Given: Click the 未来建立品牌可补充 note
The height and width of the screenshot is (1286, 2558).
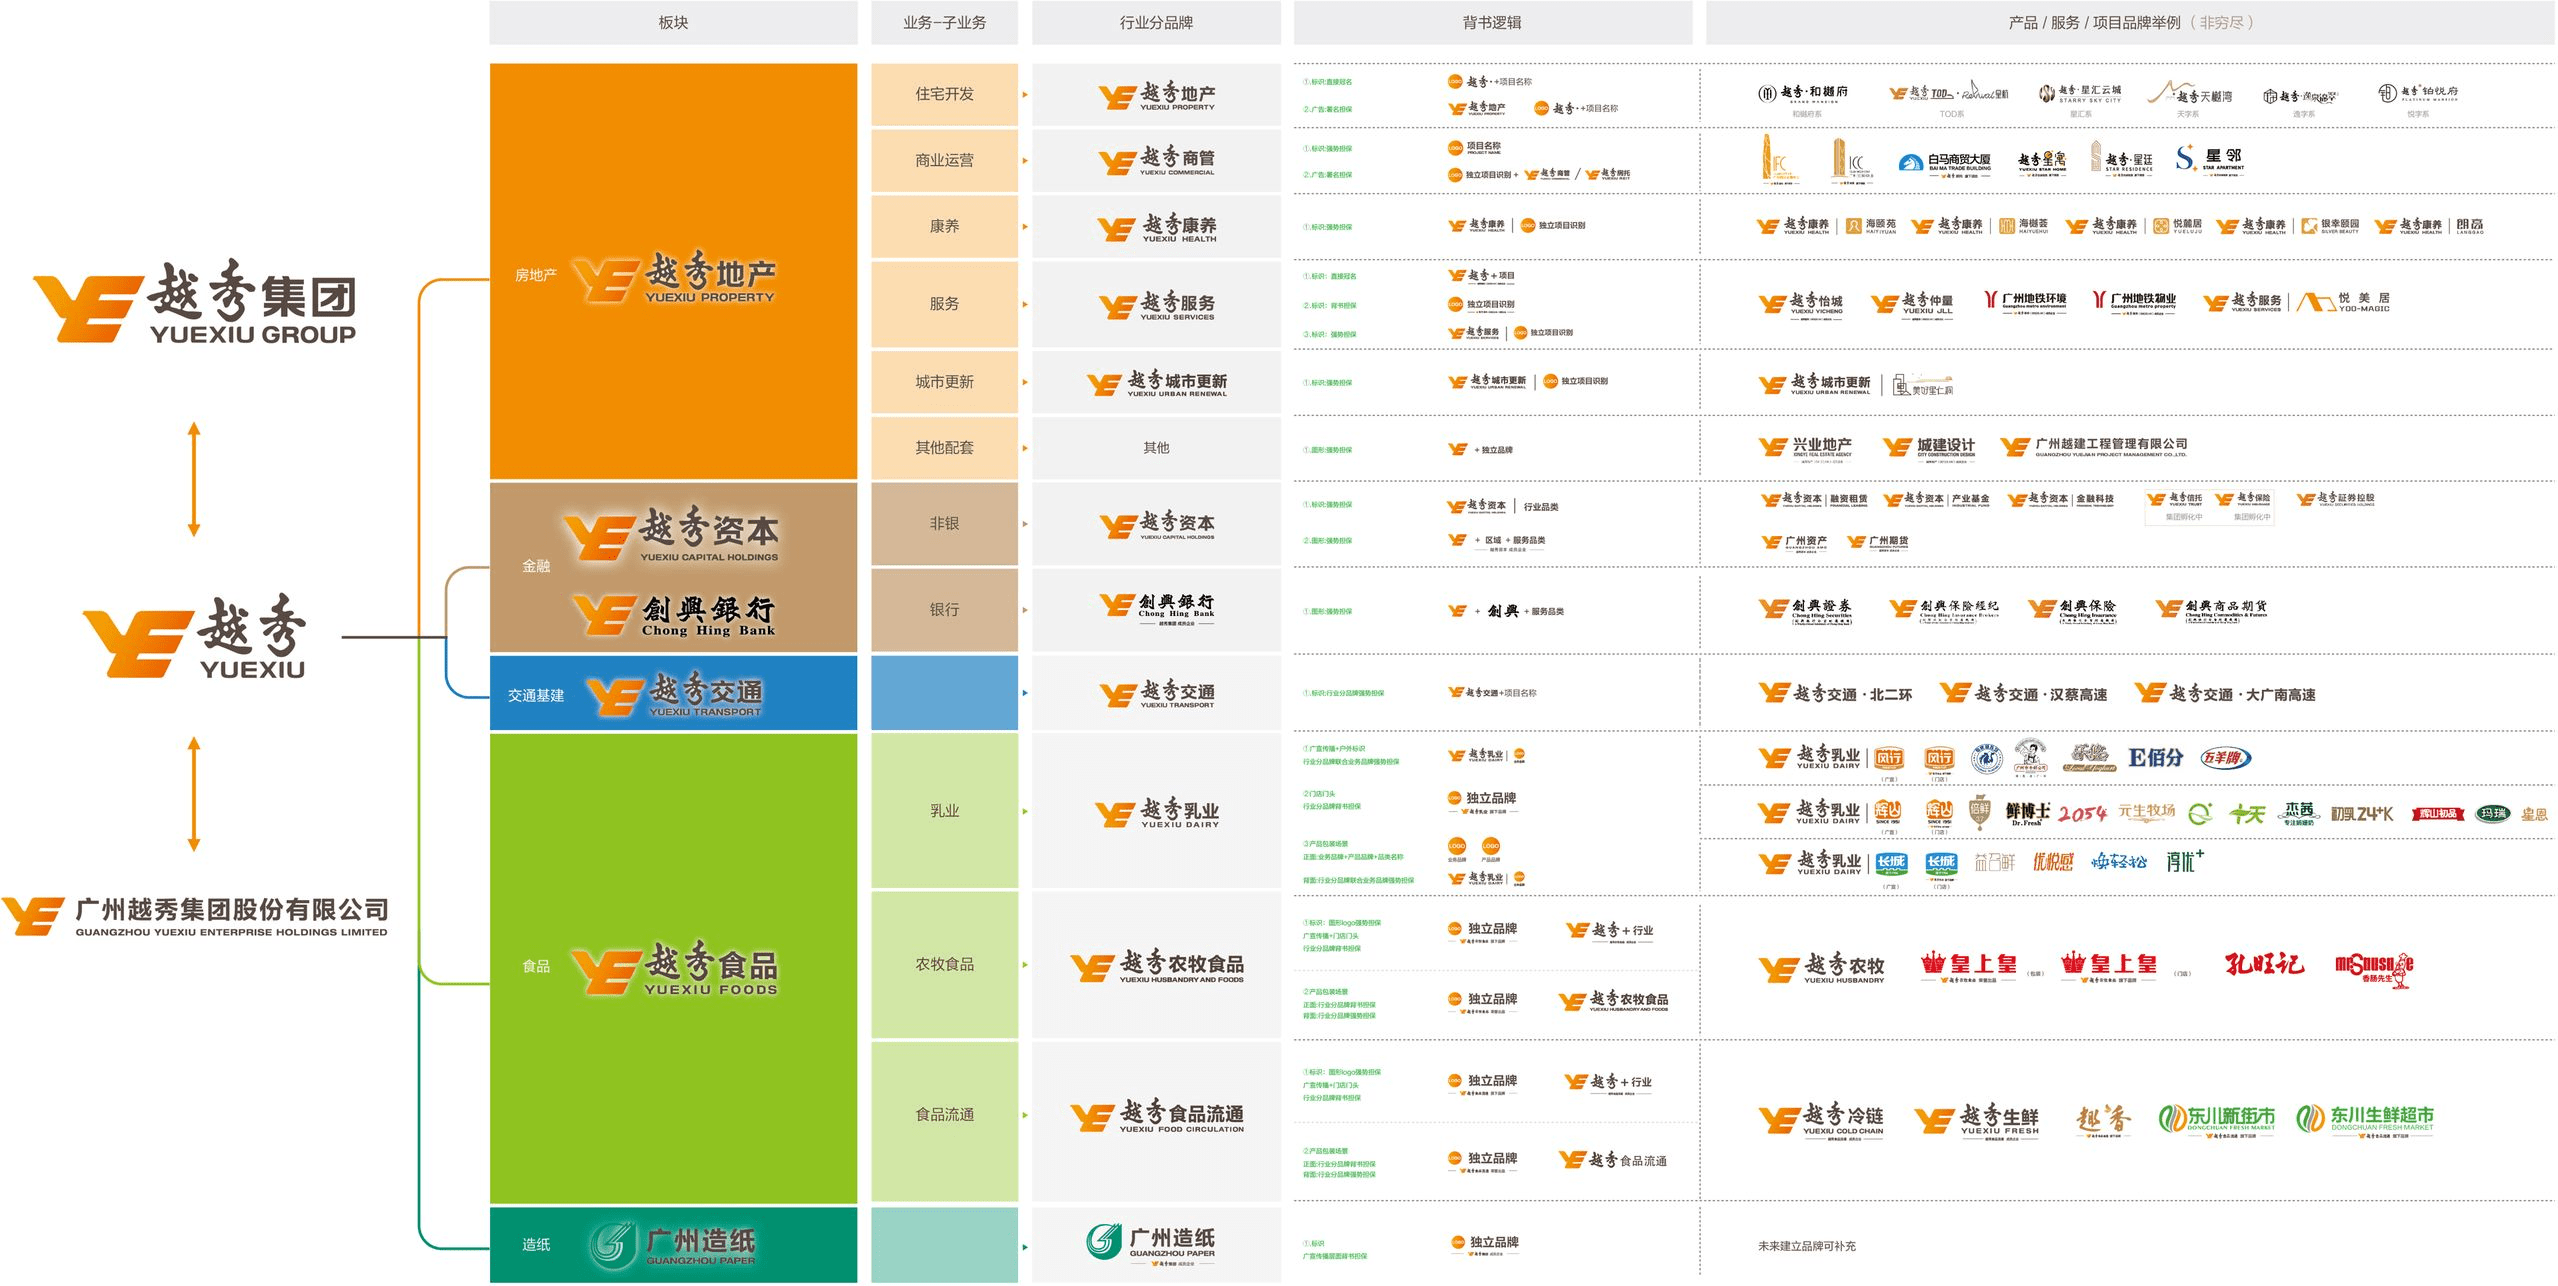Looking at the screenshot, I should pos(1807,1246).
